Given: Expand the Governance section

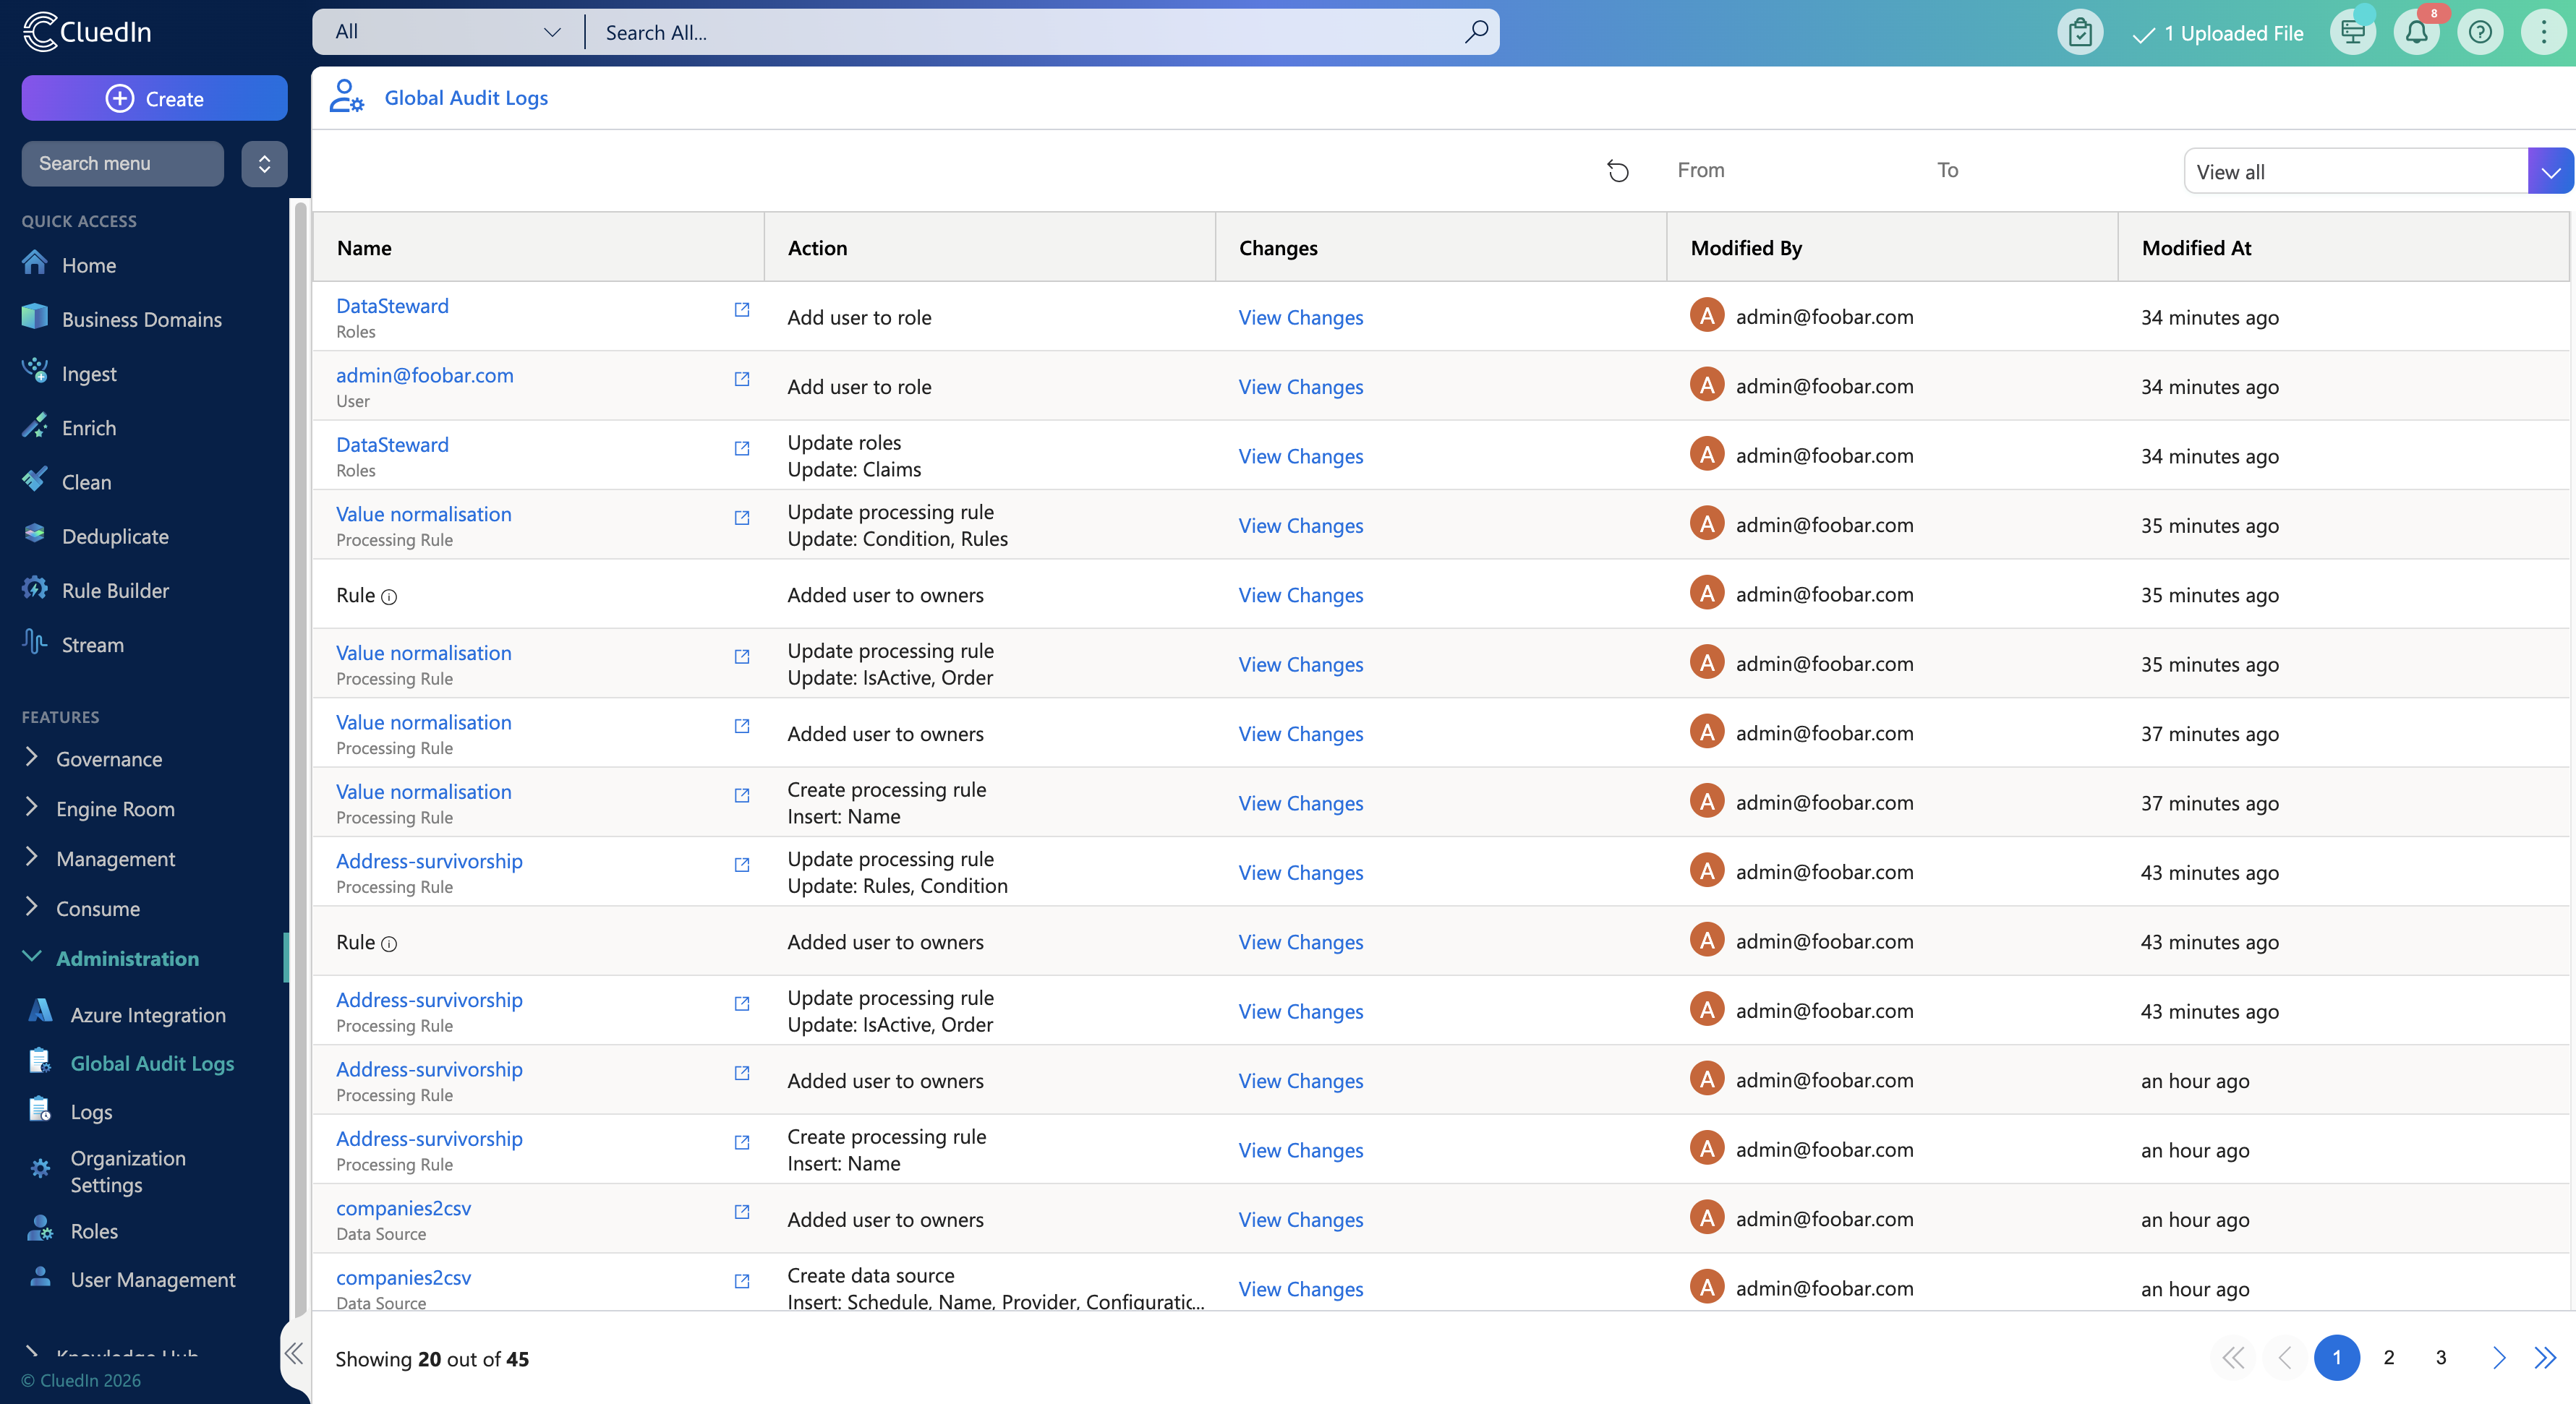Looking at the screenshot, I should point(108,759).
